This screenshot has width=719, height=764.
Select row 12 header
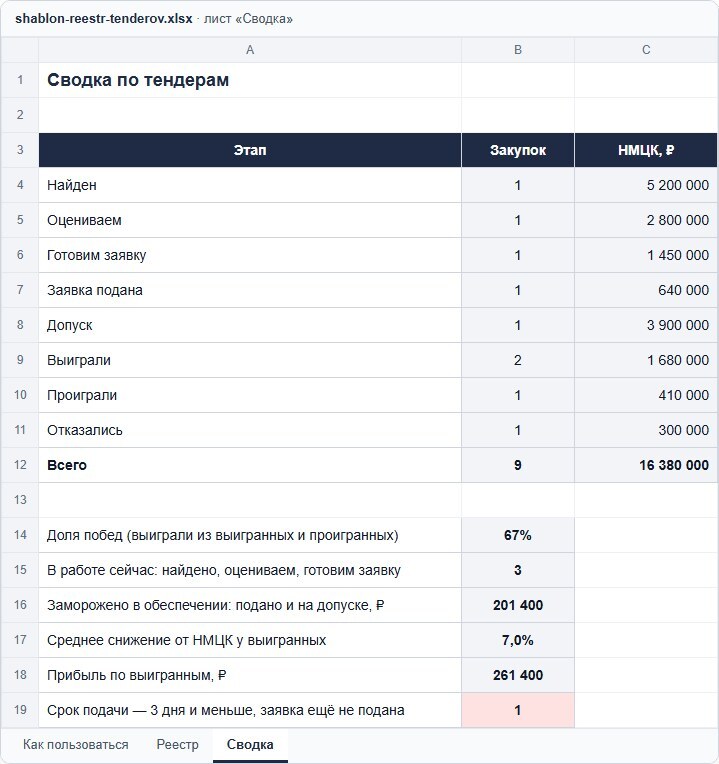point(20,465)
